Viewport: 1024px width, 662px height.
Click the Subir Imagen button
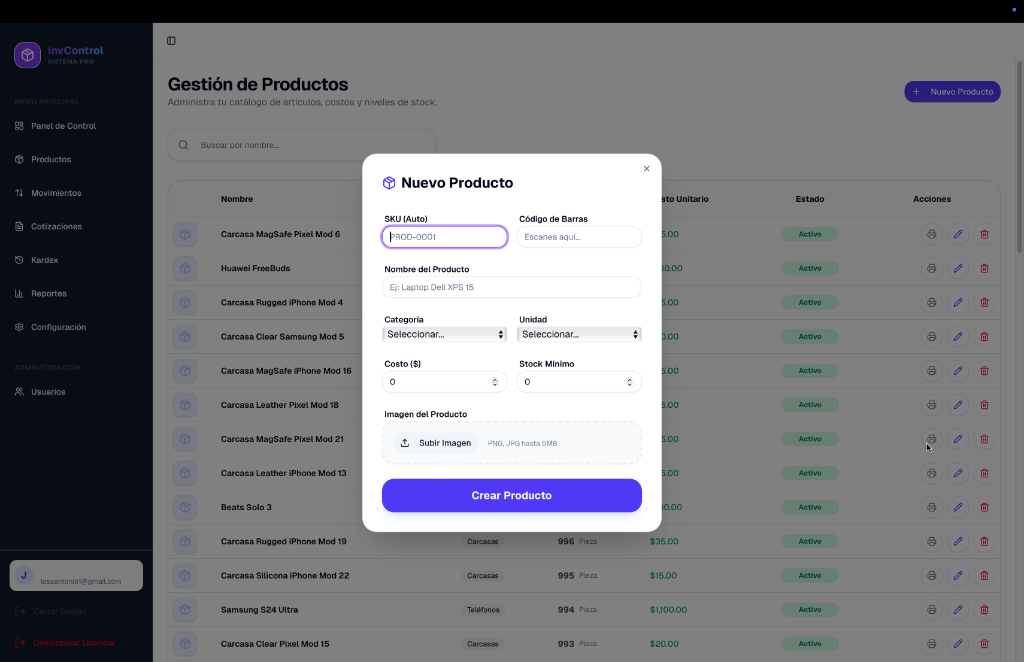[436, 443]
